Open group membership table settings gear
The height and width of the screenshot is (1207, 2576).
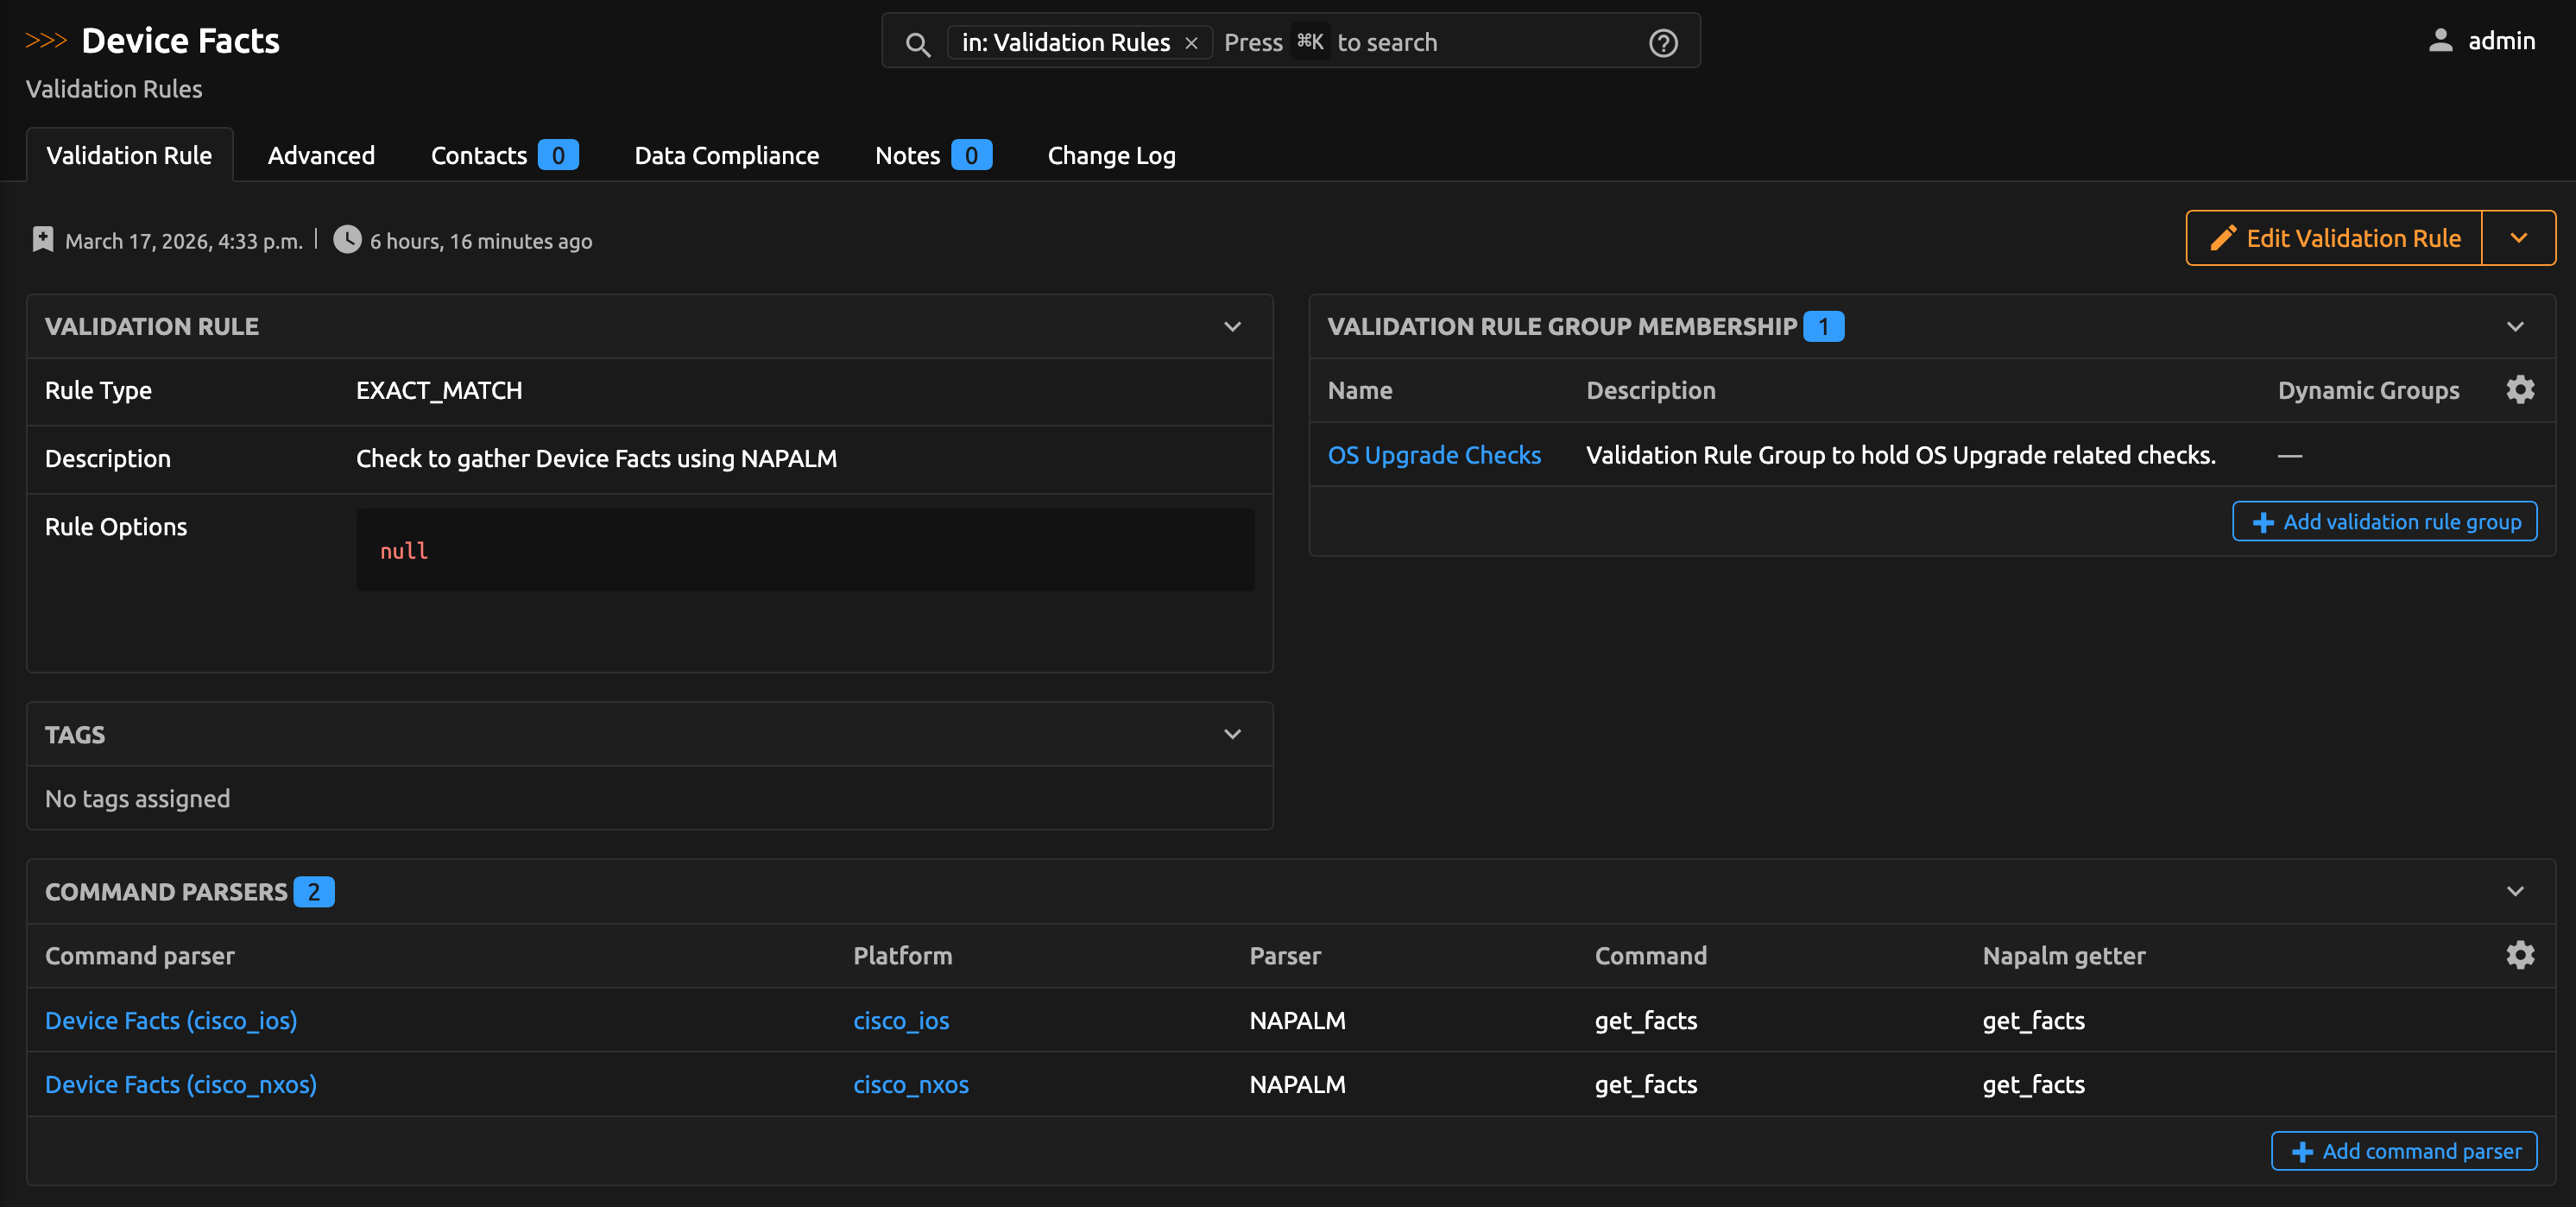[x=2519, y=390]
